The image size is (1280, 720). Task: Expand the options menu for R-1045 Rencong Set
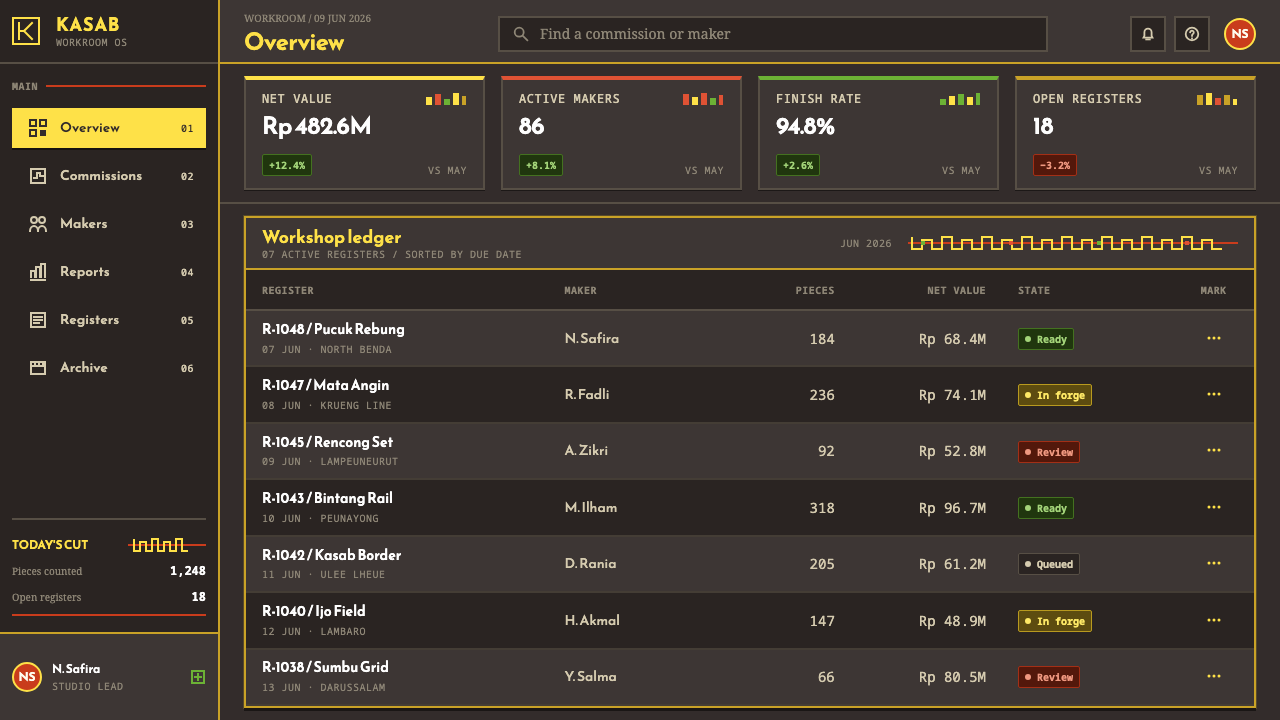coord(1214,451)
